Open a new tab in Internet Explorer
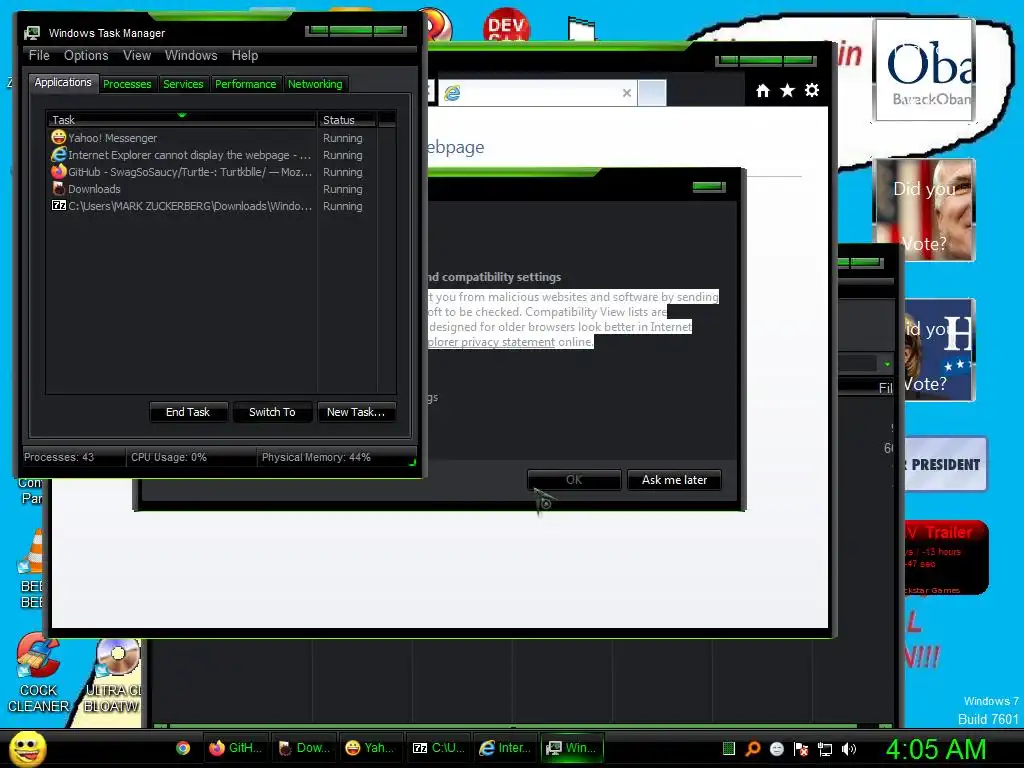Screen dimensions: 1024x768 652,93
